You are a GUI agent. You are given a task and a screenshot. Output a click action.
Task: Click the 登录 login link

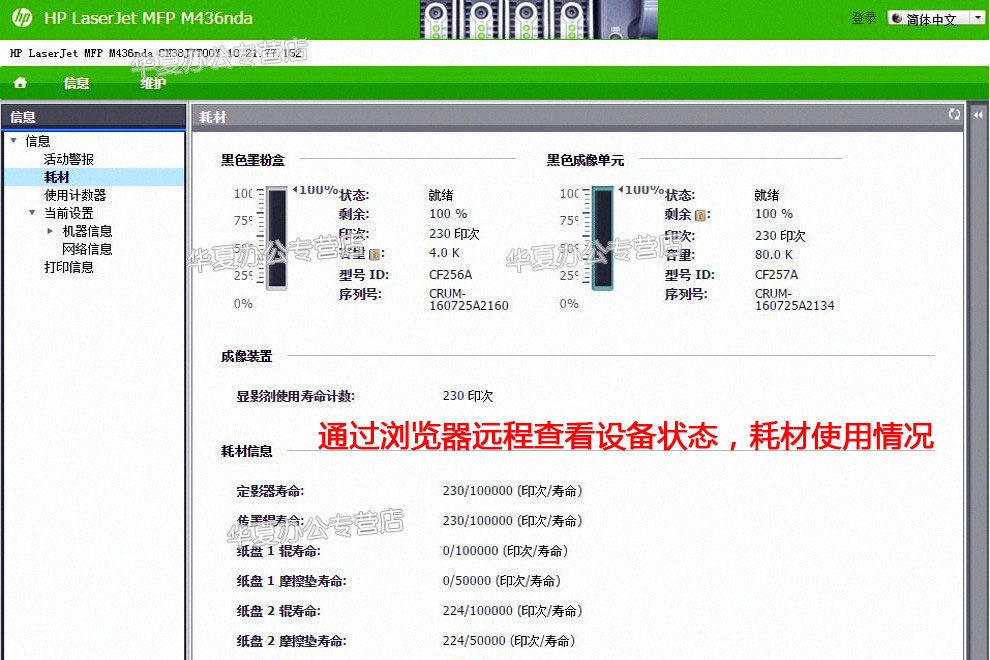(x=864, y=19)
